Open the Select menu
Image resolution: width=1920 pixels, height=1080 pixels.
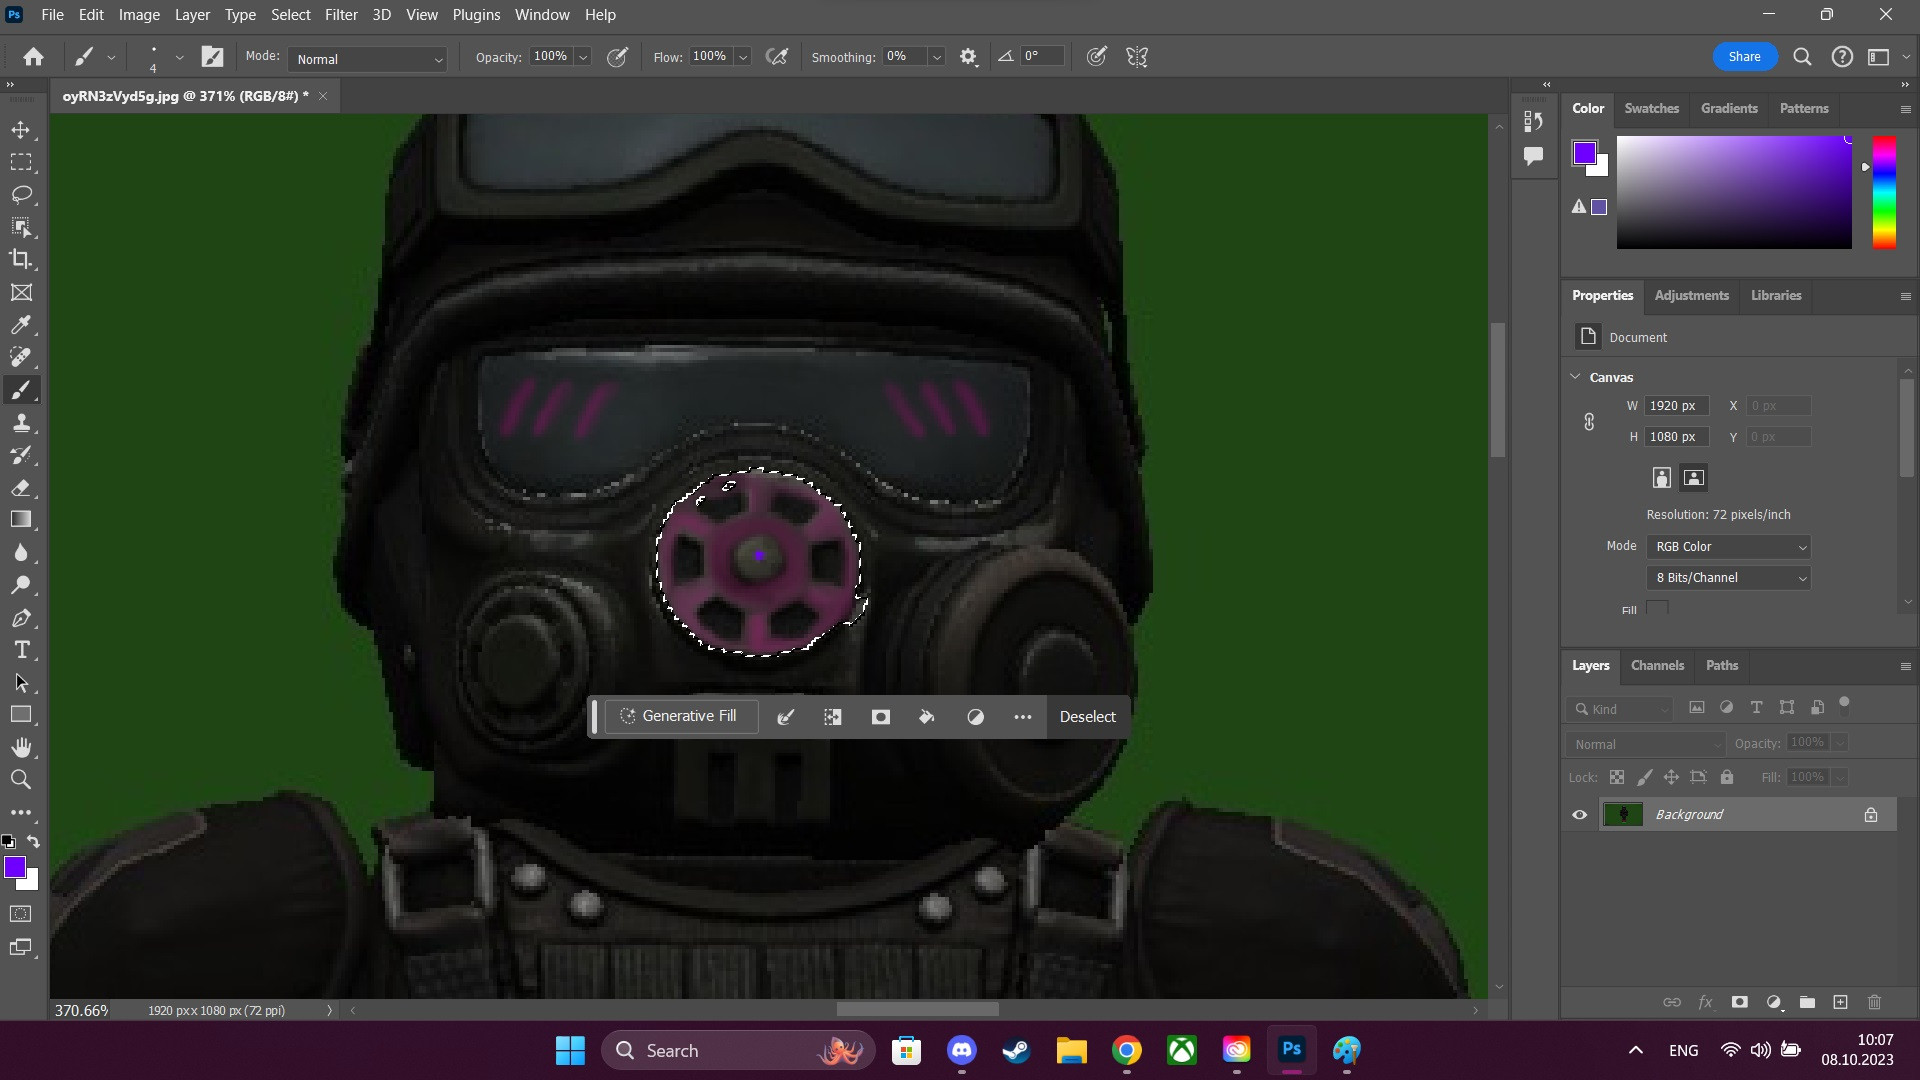290,15
